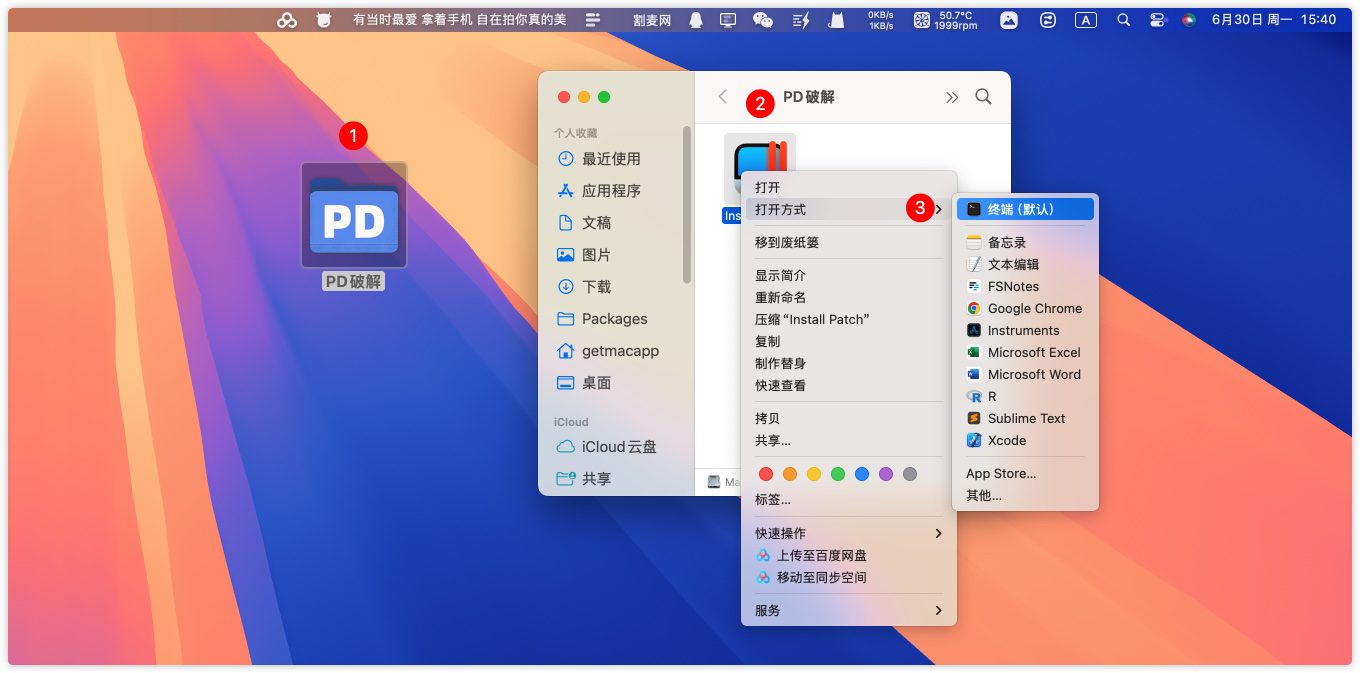The image size is (1360, 673).
Task: Click WeChat icon in menu bar
Action: point(762,20)
